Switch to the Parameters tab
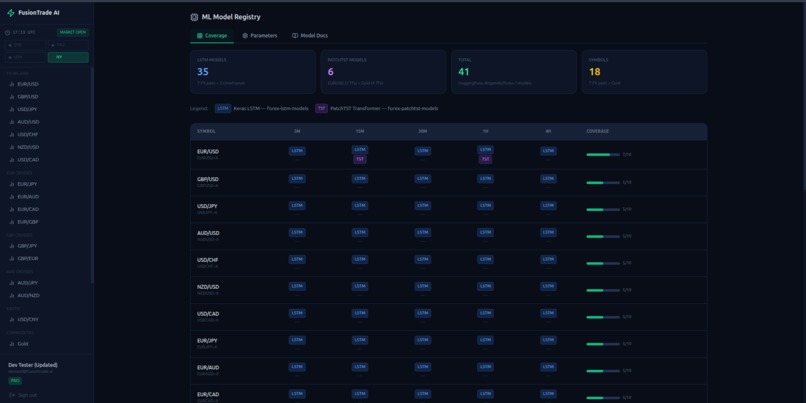The height and width of the screenshot is (403, 806). pyautogui.click(x=260, y=35)
